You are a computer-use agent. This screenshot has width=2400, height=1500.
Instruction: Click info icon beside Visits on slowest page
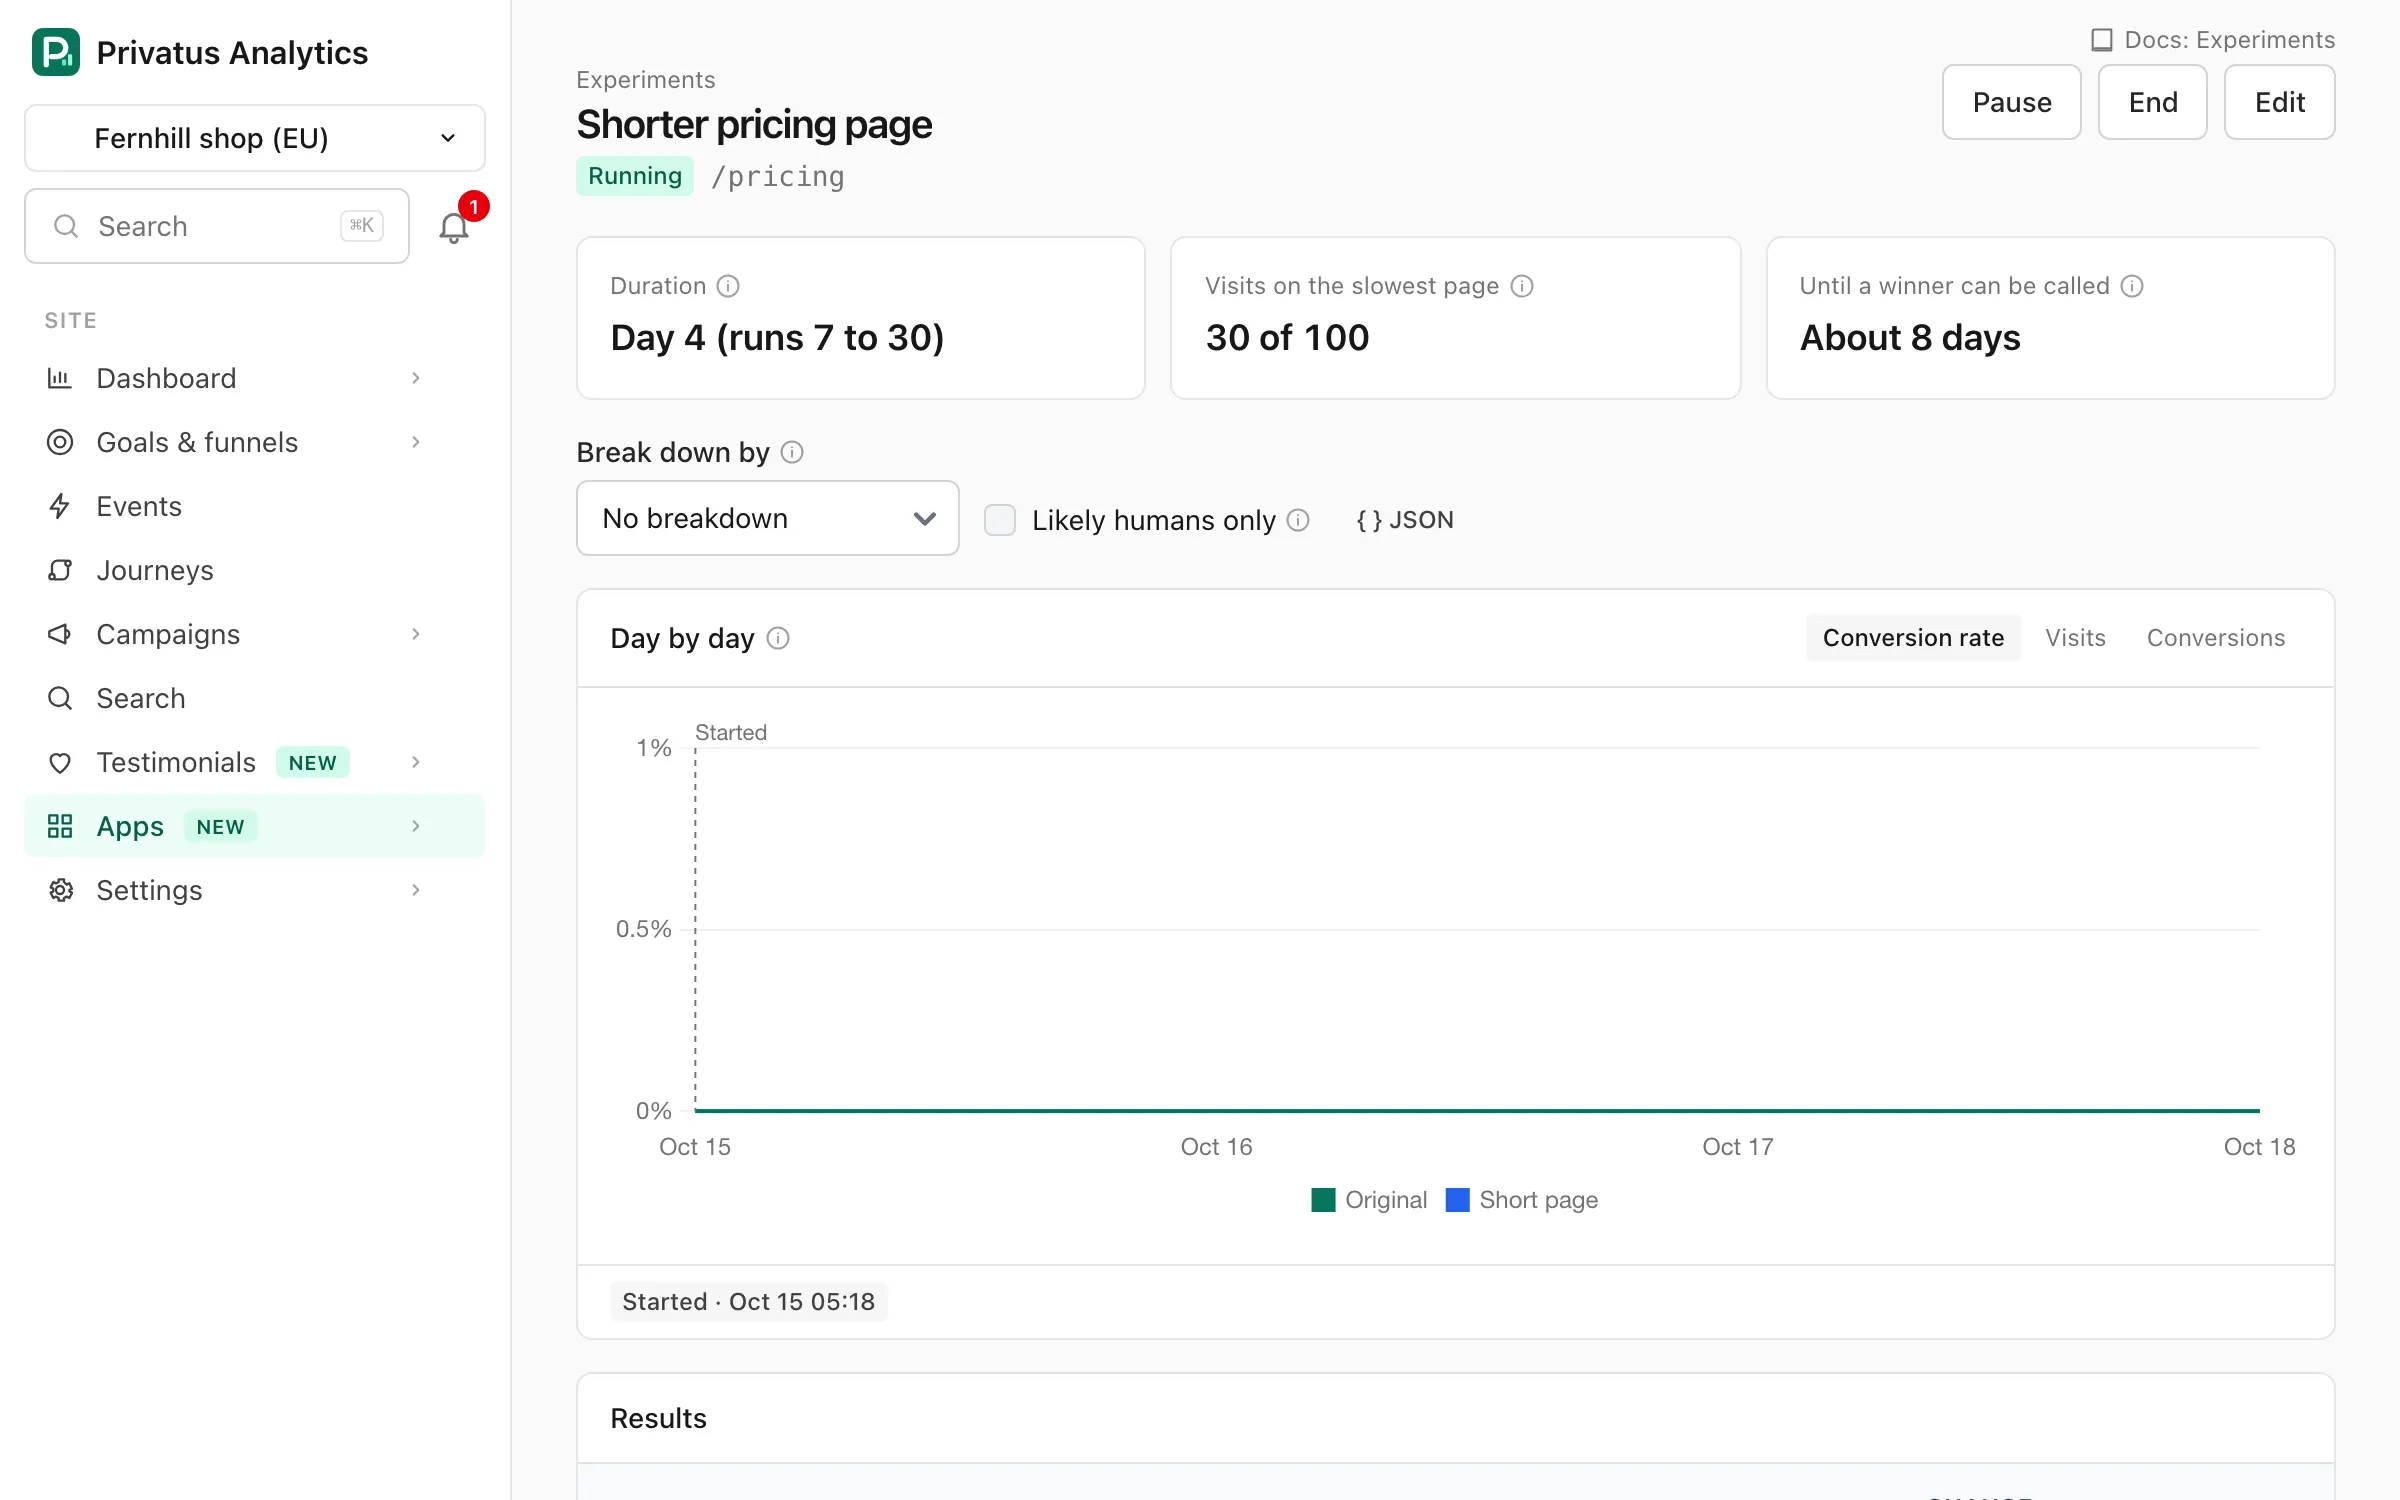click(1522, 286)
